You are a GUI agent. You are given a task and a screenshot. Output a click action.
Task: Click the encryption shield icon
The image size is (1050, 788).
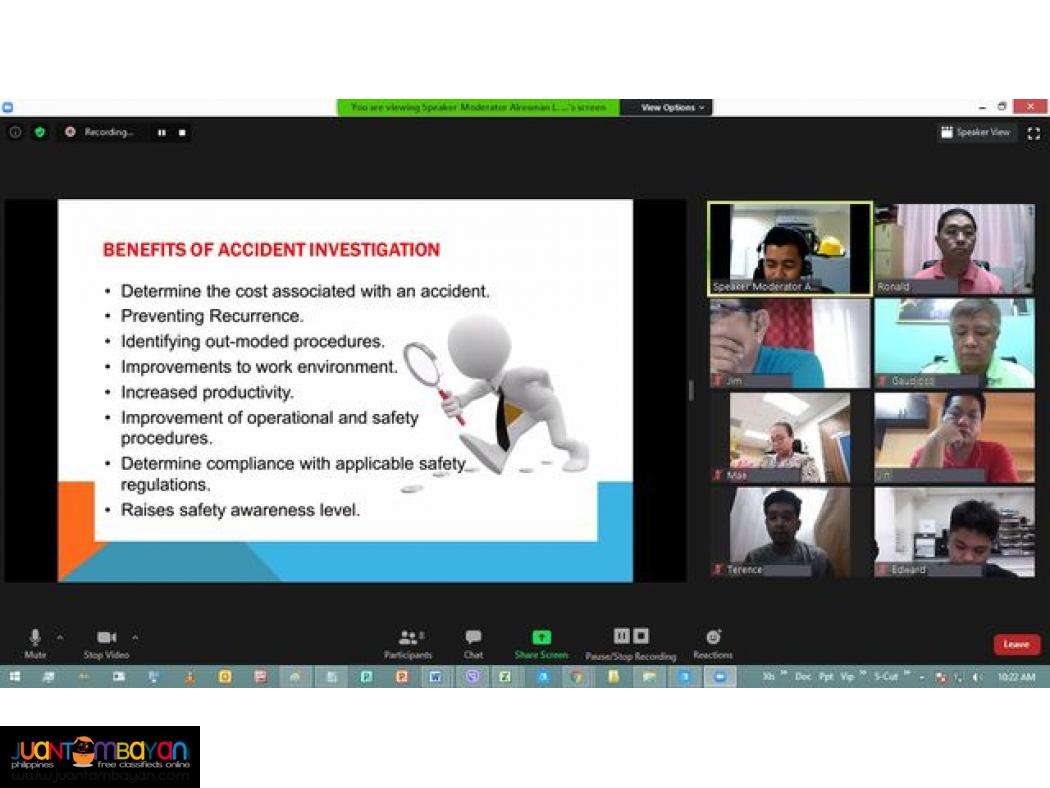click(39, 132)
